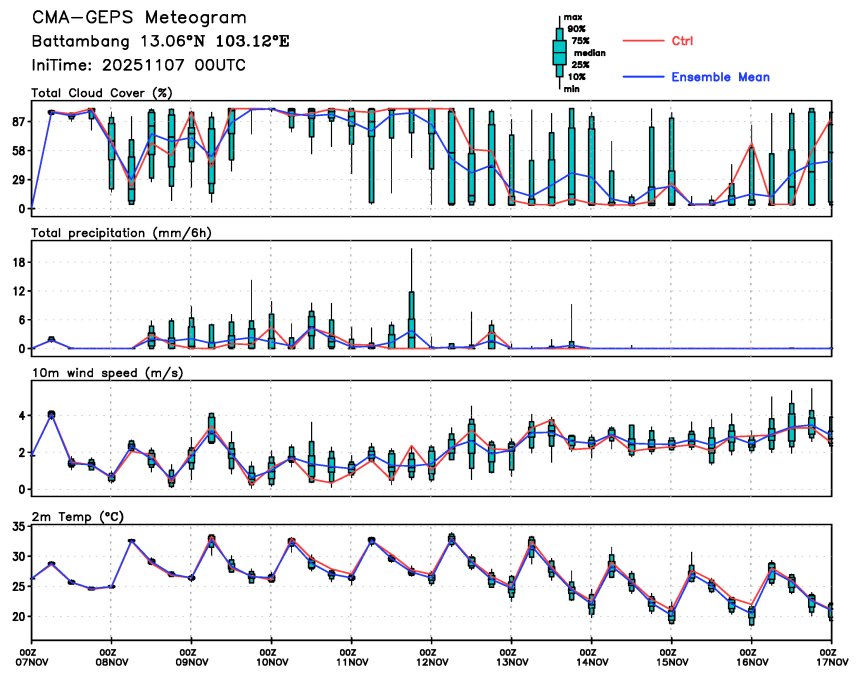Image resolution: width=860 pixels, height=678 pixels.
Task: Click the '25%' legend label
Action: 580,65
